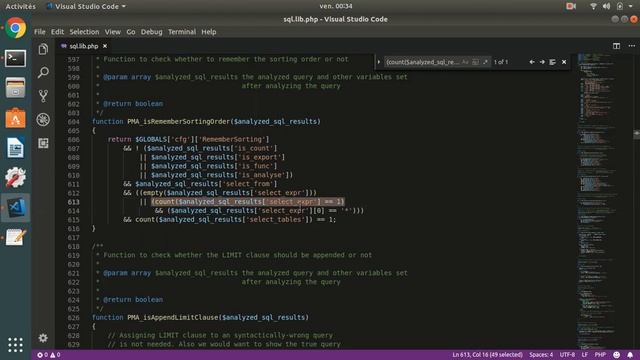Click the screen recording indicator in the top bar
640x360 pixels.
point(571,6)
